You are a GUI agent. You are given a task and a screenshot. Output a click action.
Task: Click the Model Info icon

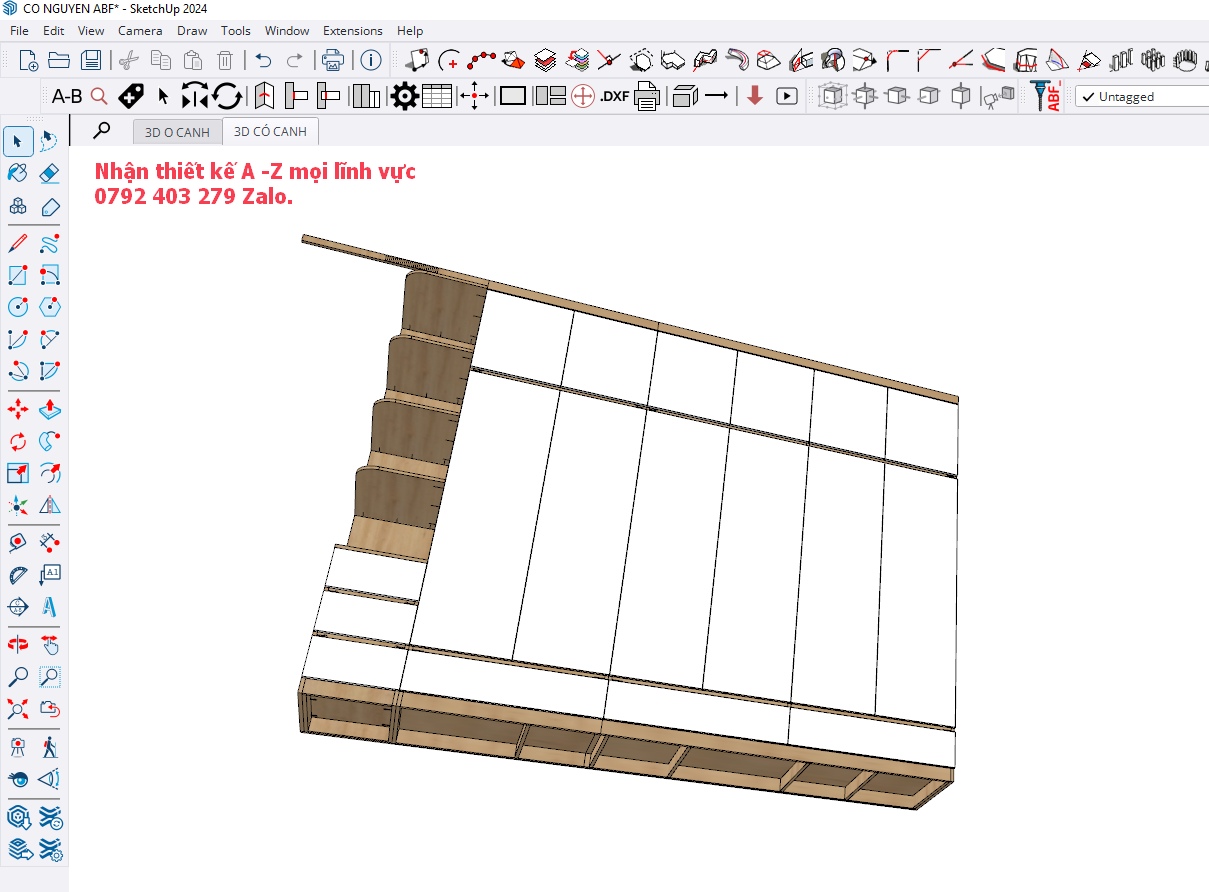pos(371,60)
